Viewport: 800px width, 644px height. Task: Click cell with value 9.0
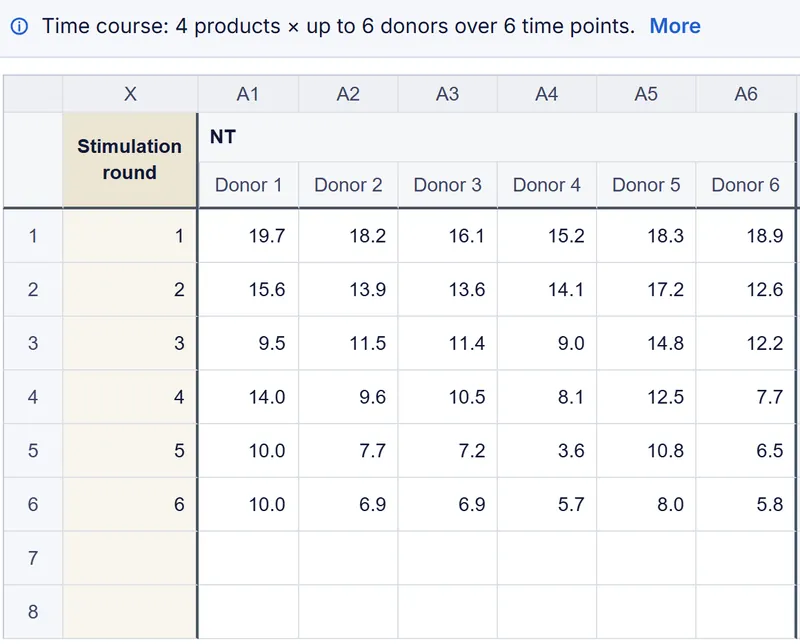point(546,343)
